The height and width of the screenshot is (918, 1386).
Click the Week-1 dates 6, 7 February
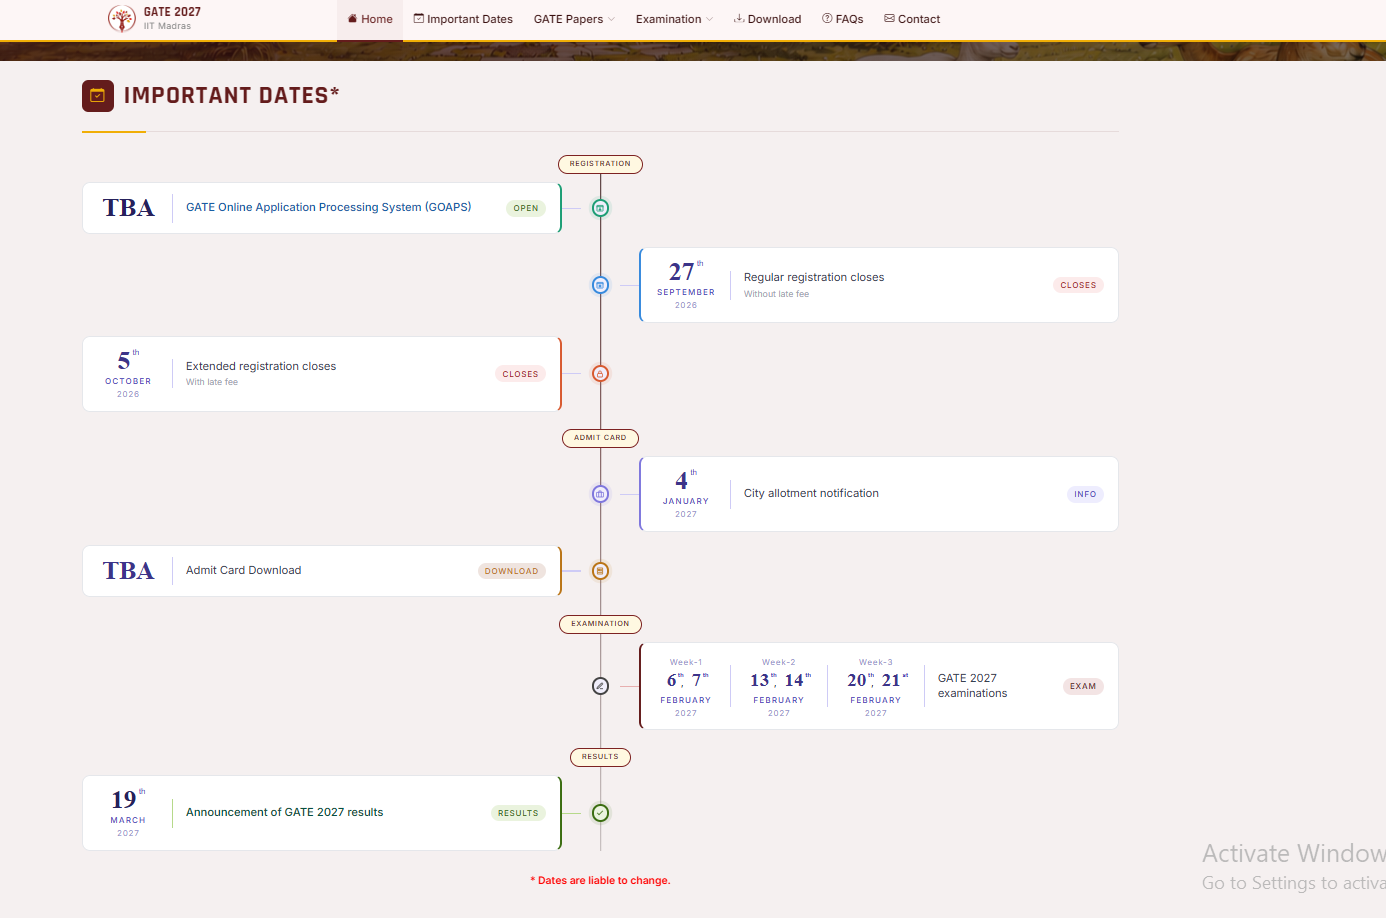[686, 687]
